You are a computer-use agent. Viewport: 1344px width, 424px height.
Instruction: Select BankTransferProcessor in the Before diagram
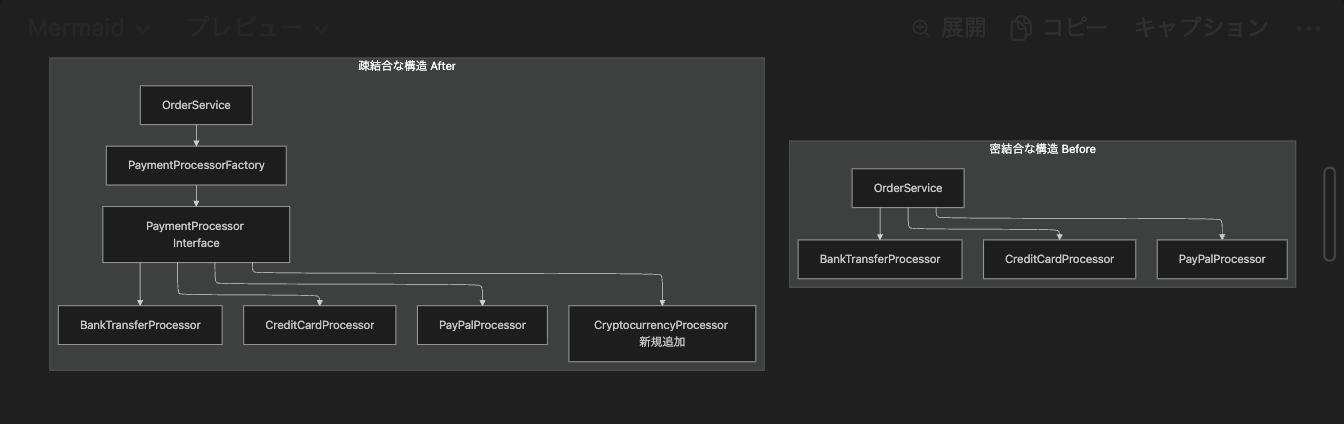pos(880,259)
